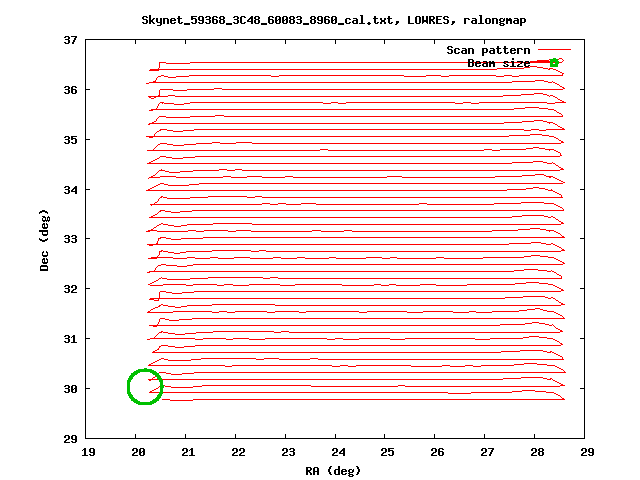Click the red line sample beside Scan pattern
This screenshot has height=480, width=640.
tap(554, 50)
